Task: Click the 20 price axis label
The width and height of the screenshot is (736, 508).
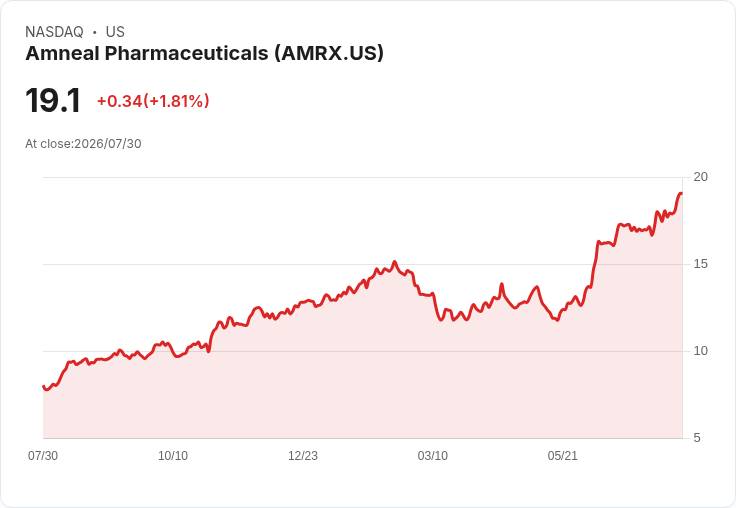Action: [x=700, y=177]
